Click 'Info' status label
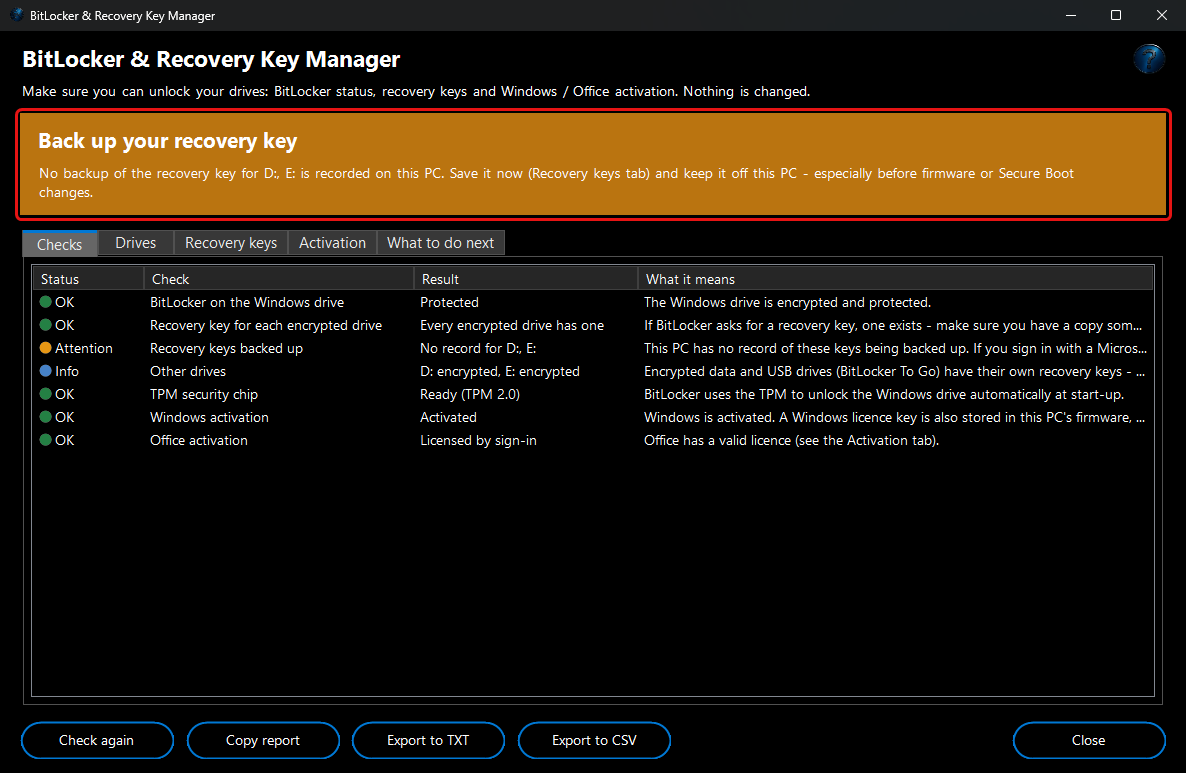The width and height of the screenshot is (1186, 773). pos(67,371)
